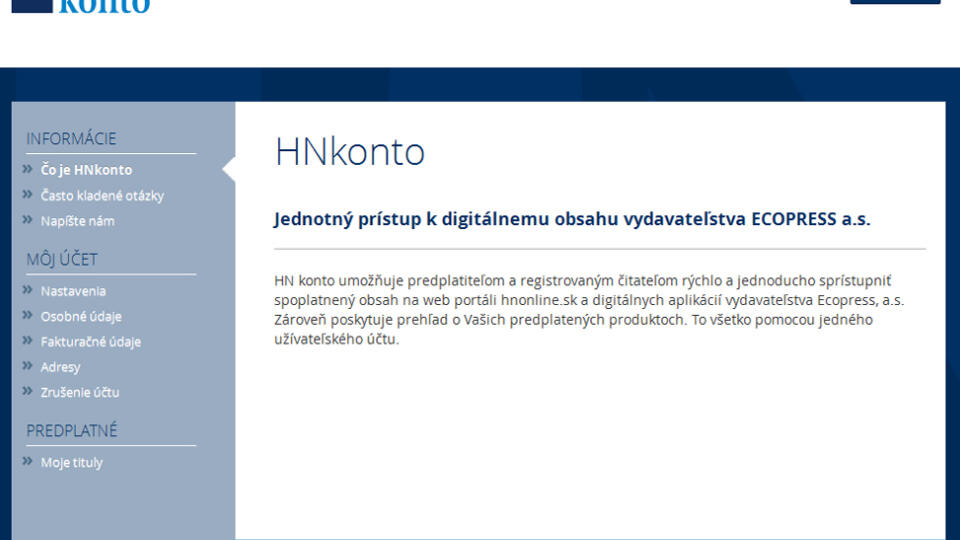Click the double-arrow icon beside 'Čo je HNkonto'
This screenshot has height=540, width=960.
click(28, 169)
